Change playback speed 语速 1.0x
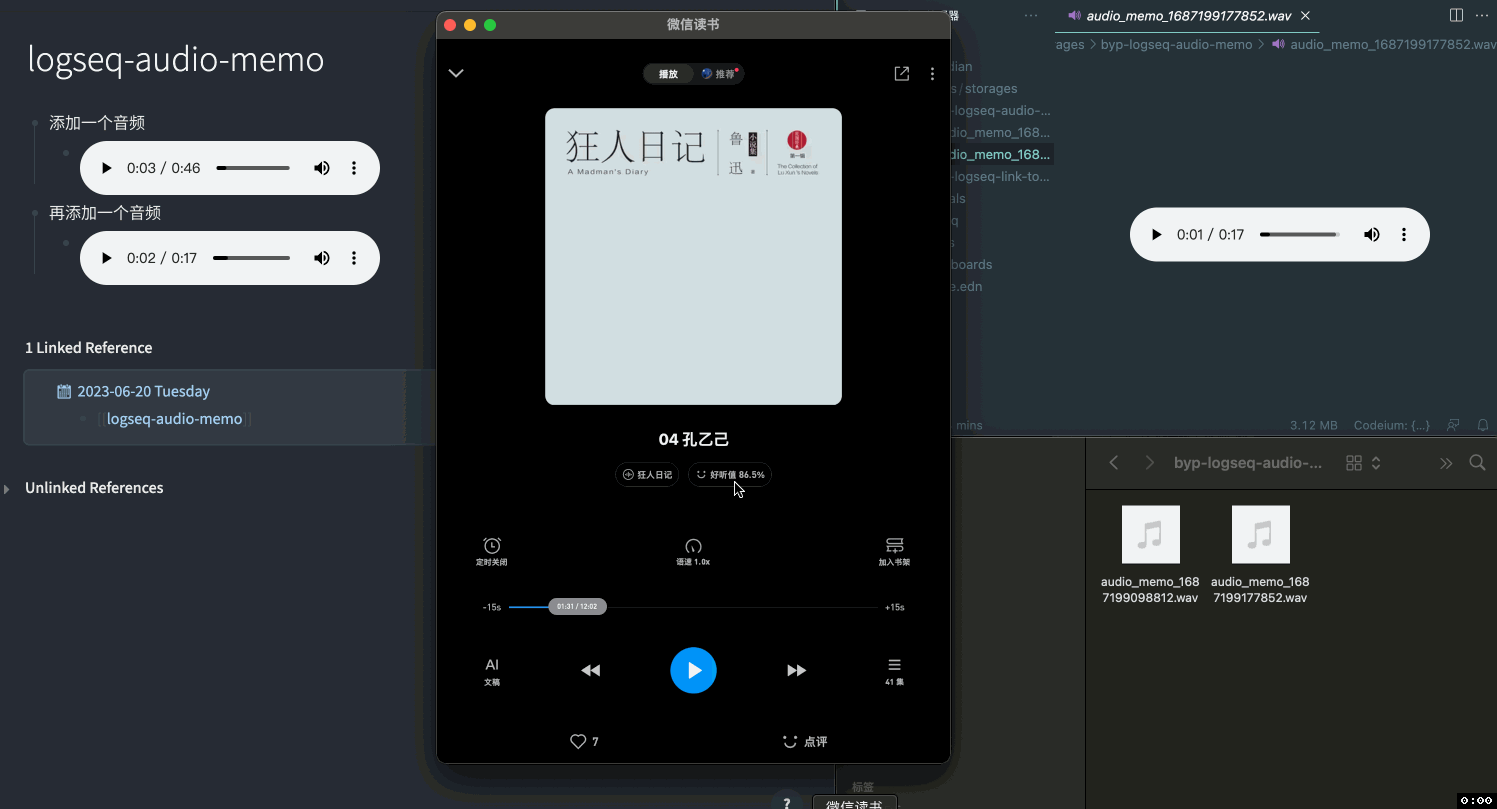 click(693, 551)
